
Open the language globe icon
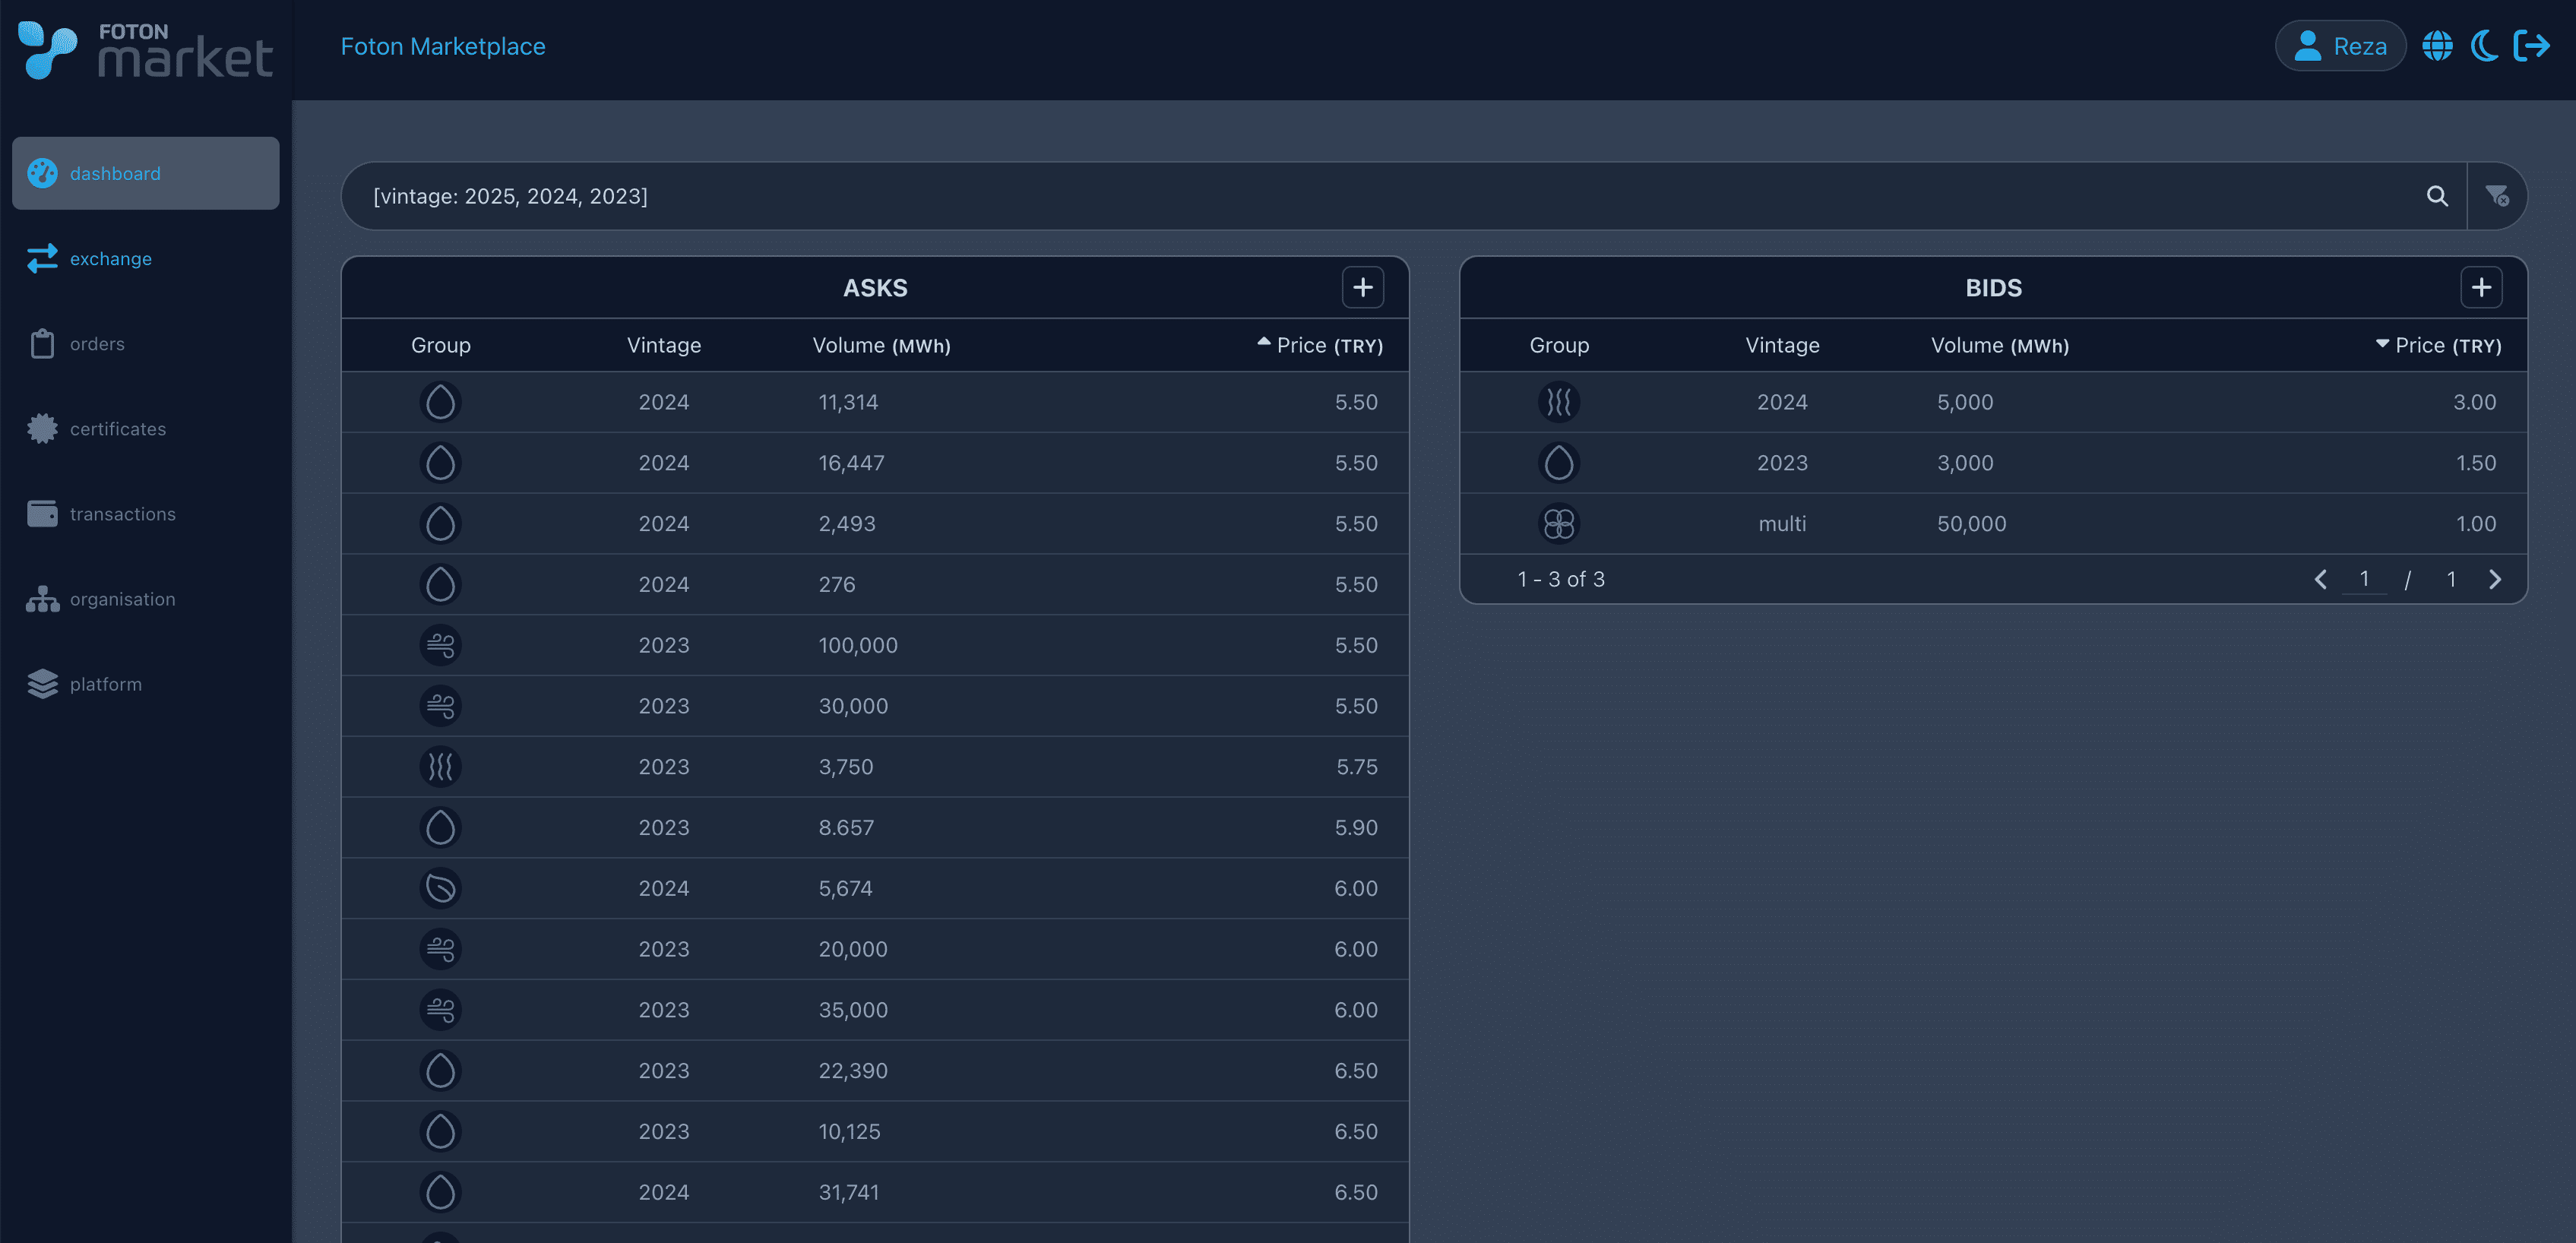pos(2437,46)
